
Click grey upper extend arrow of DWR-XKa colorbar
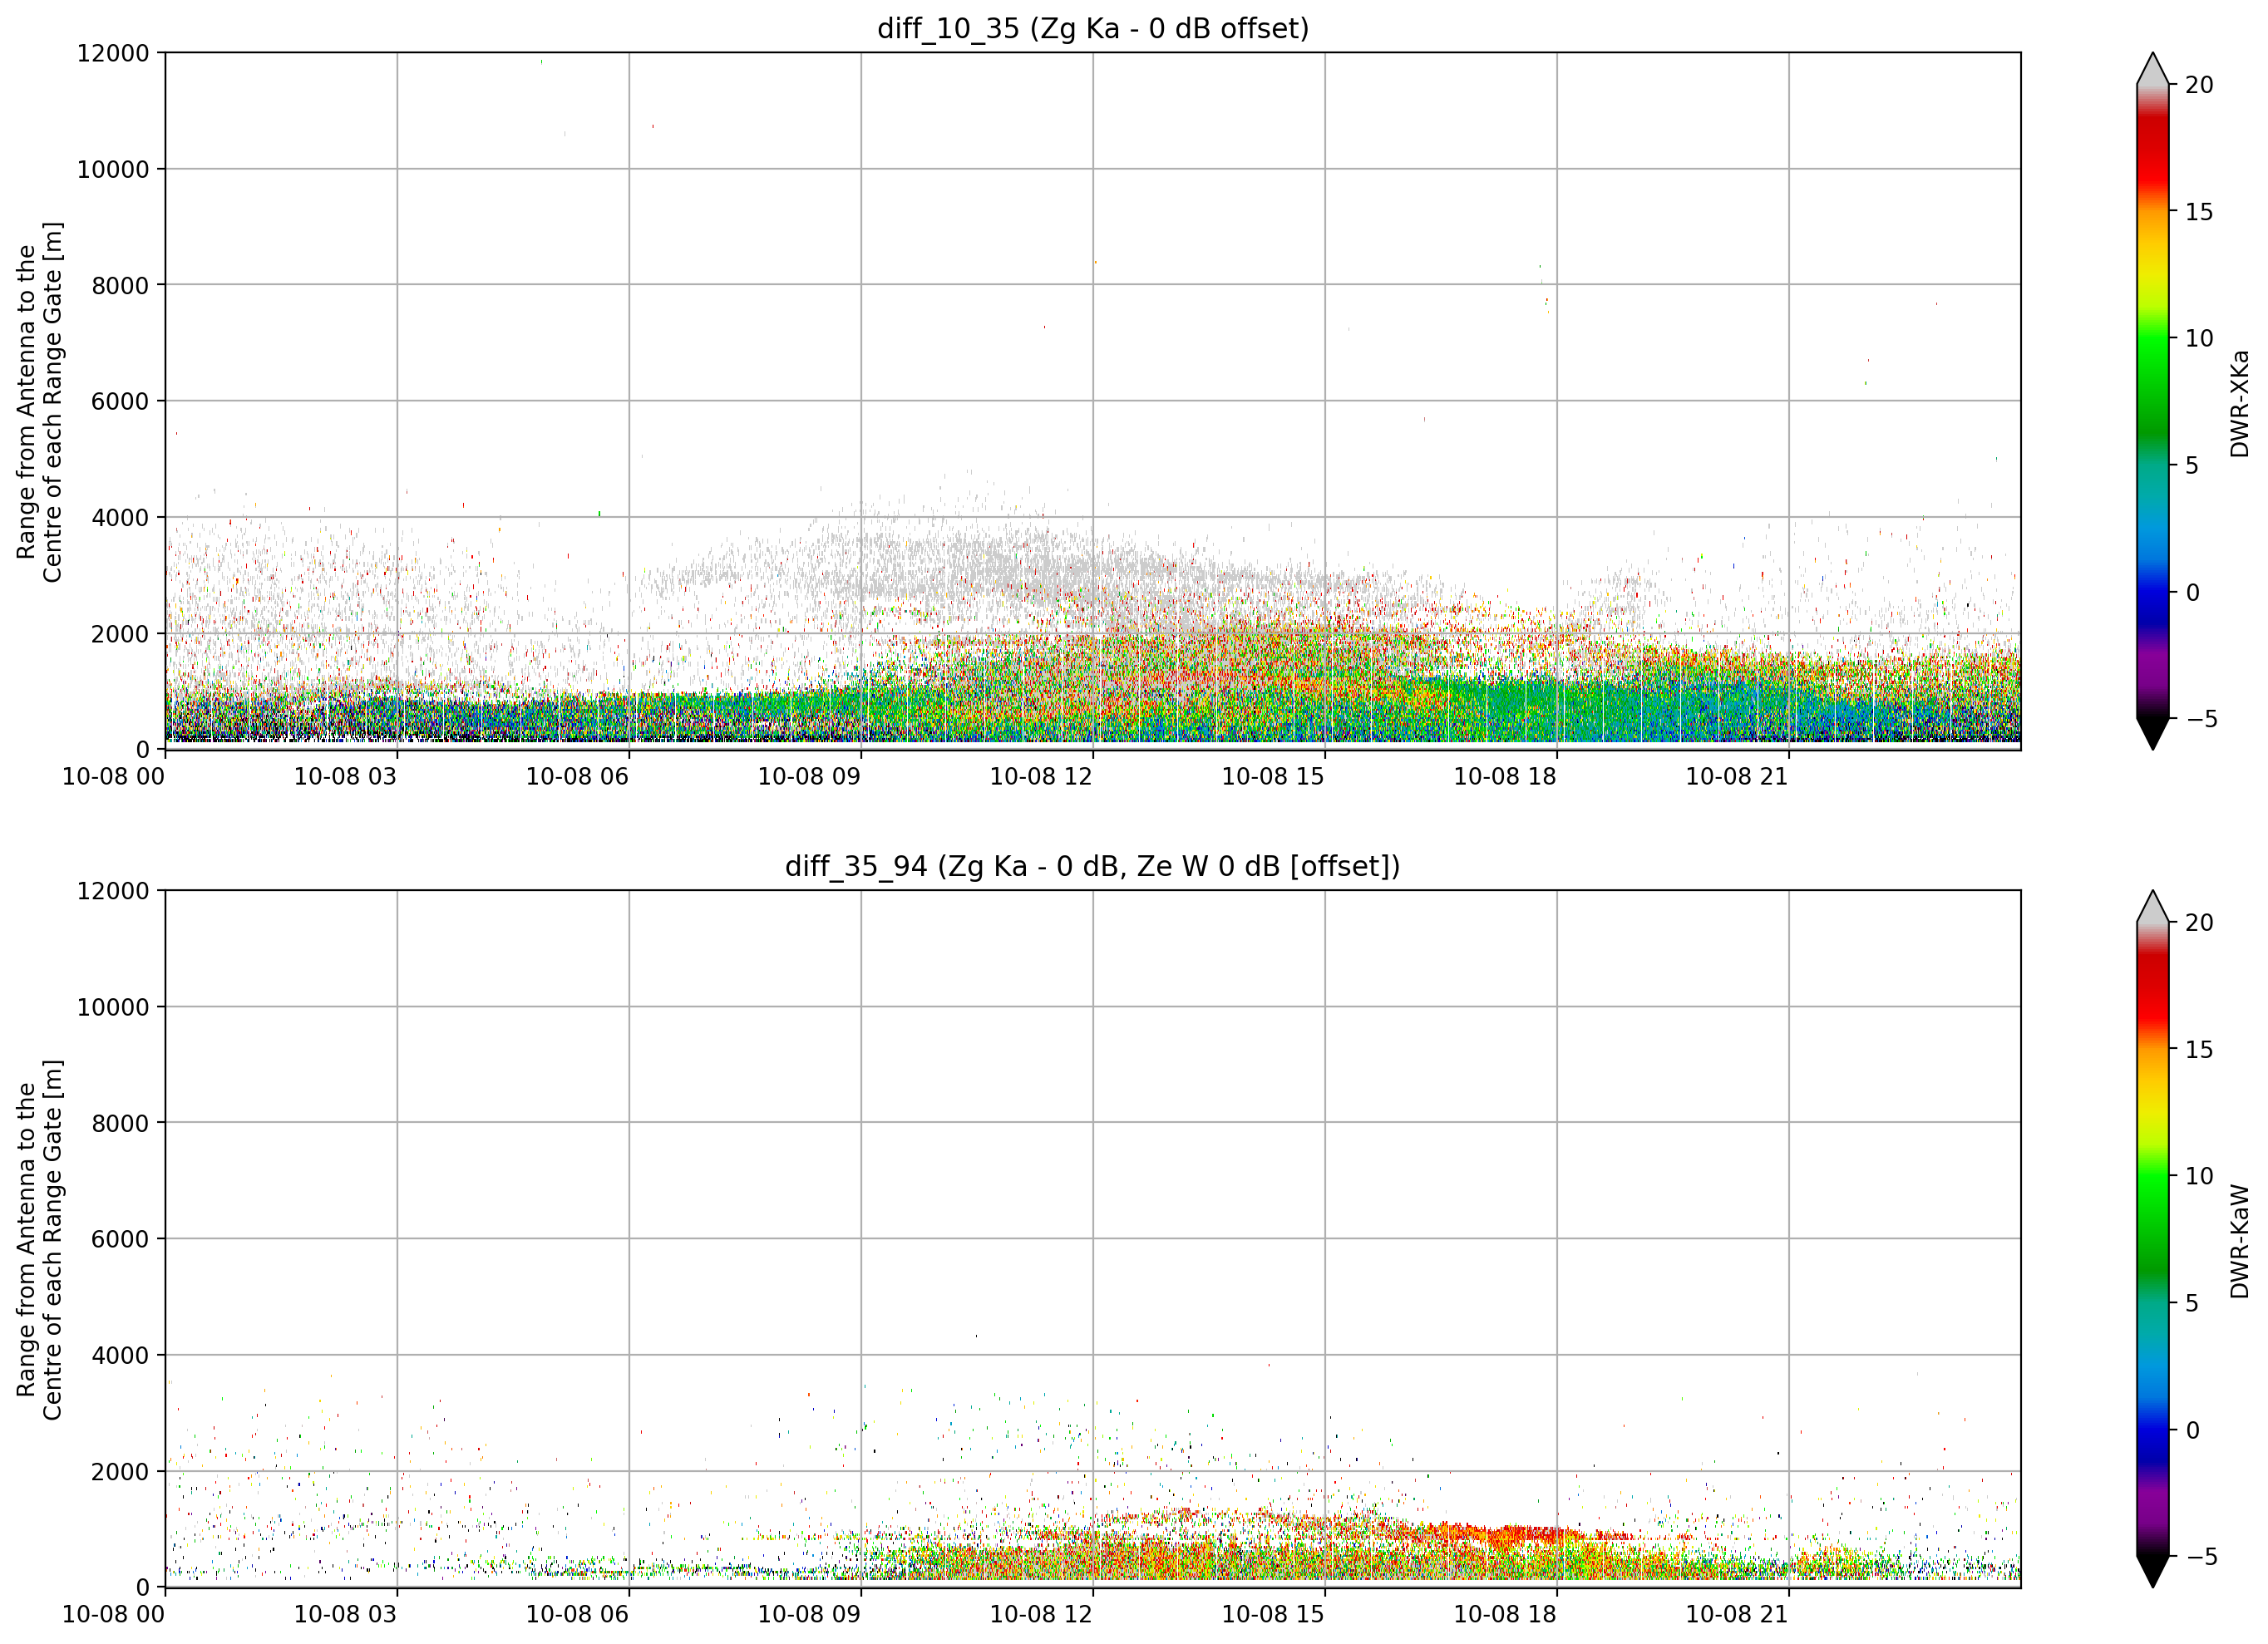[x=2153, y=68]
